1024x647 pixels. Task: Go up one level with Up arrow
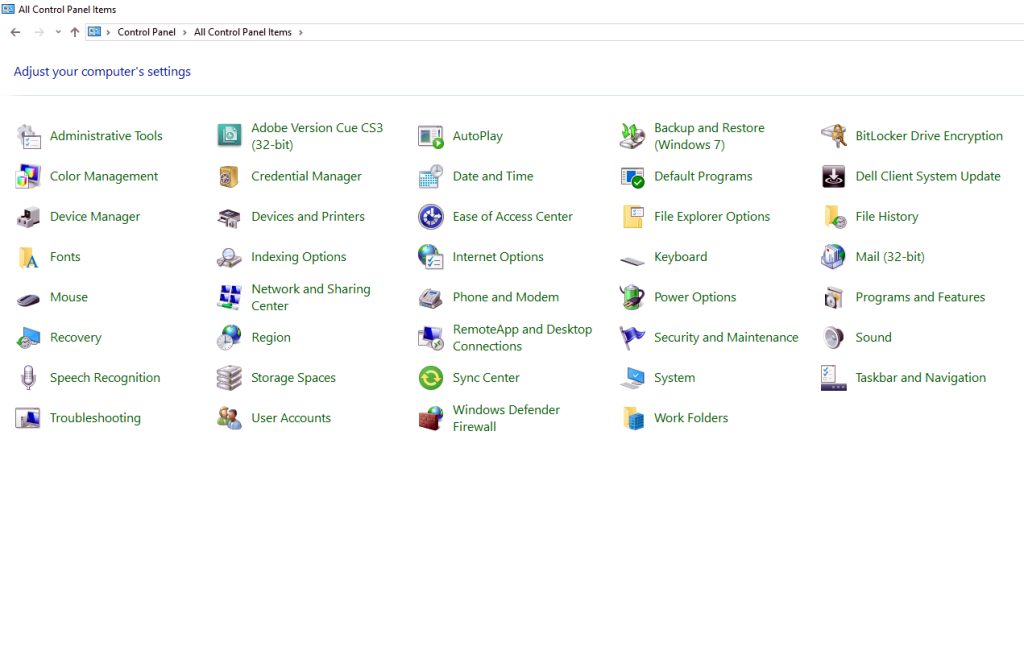[74, 32]
